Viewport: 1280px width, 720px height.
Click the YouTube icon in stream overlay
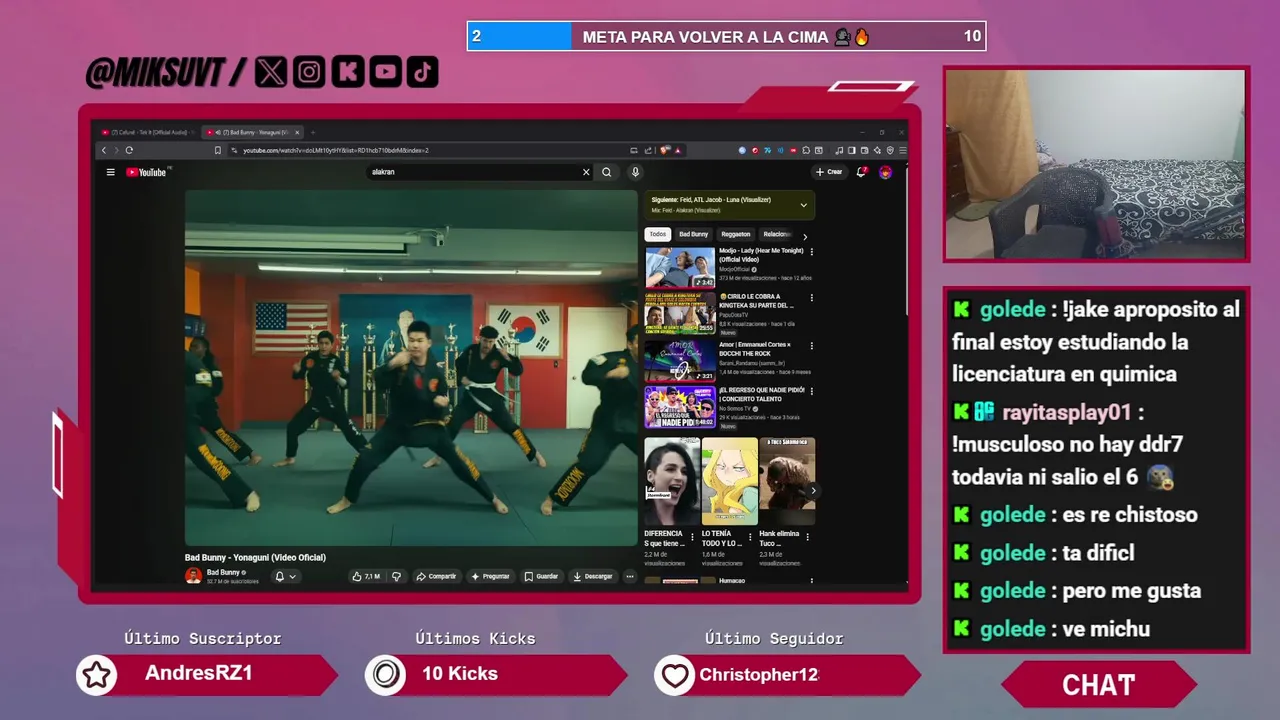pos(385,71)
